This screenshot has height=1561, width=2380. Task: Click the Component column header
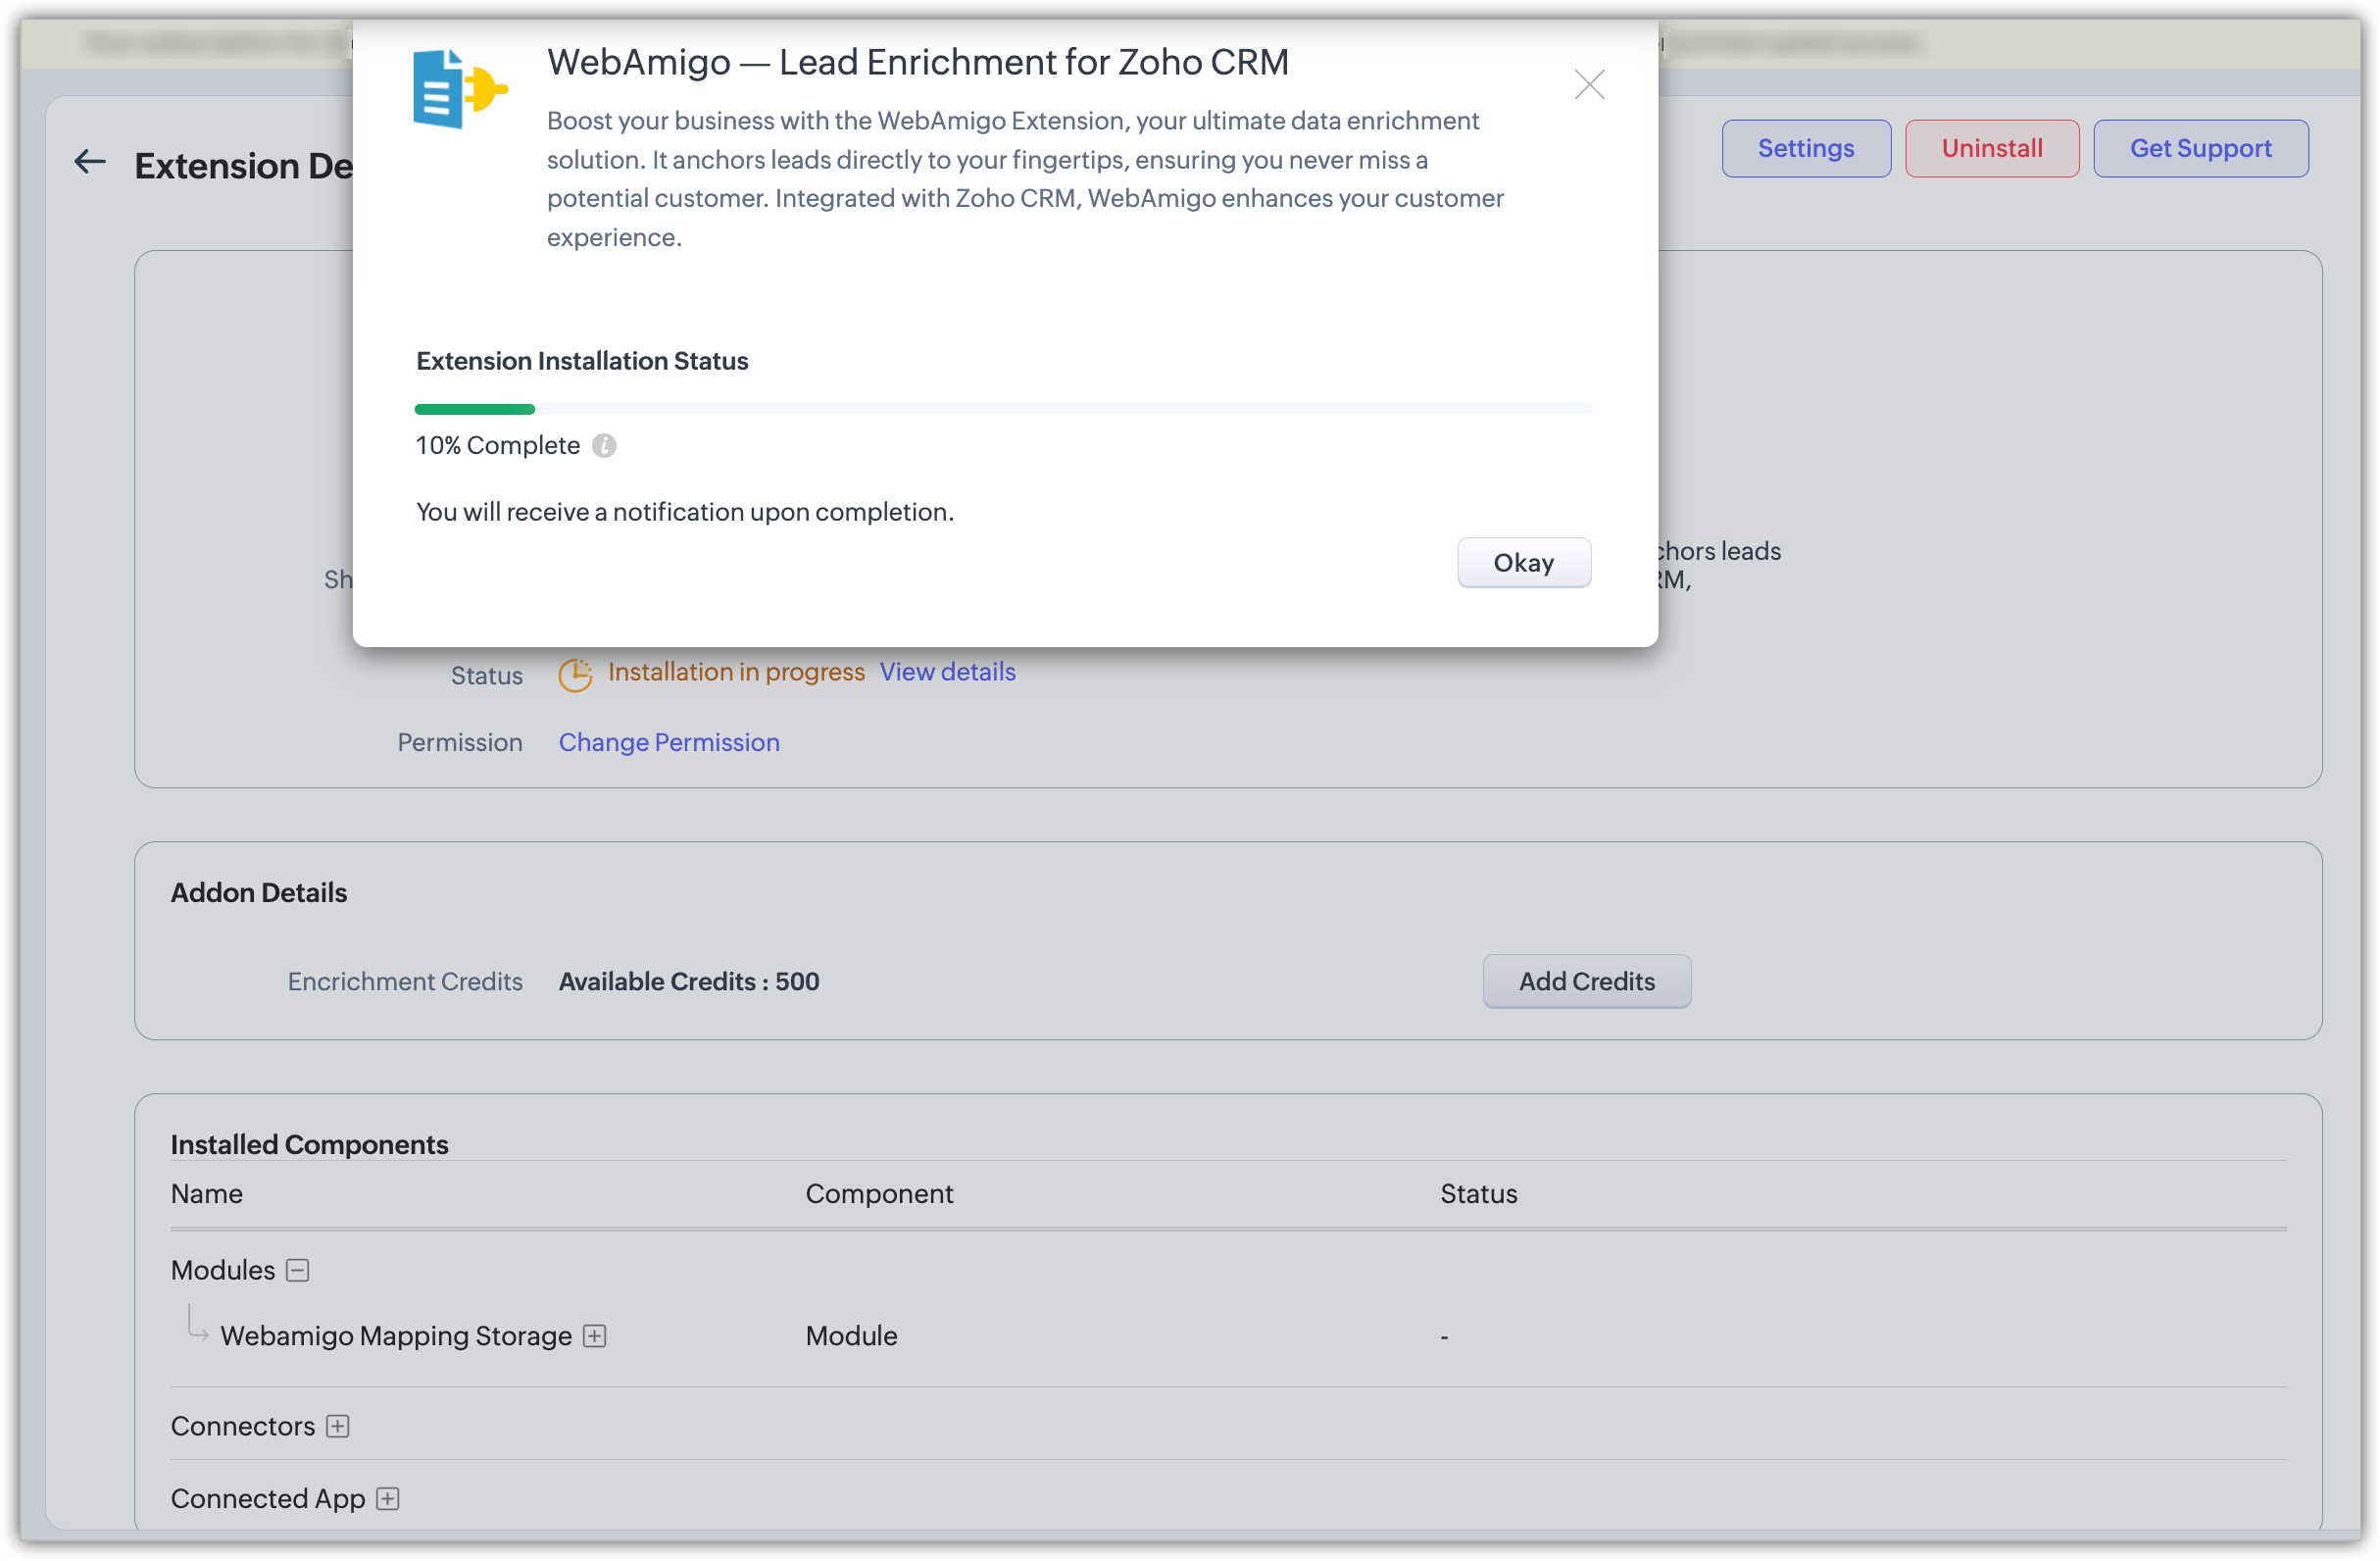pyautogui.click(x=879, y=1194)
